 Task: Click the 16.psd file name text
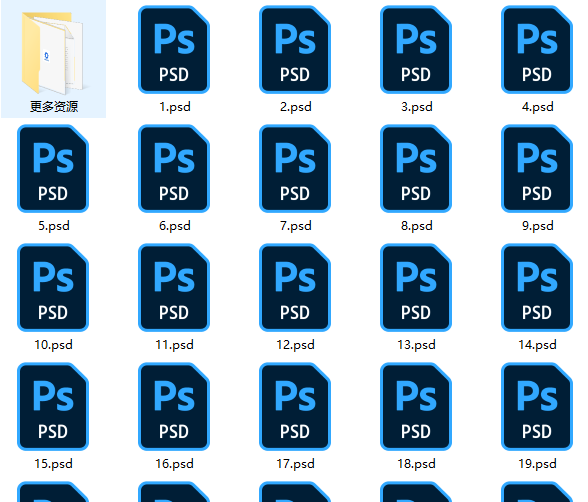click(x=174, y=464)
